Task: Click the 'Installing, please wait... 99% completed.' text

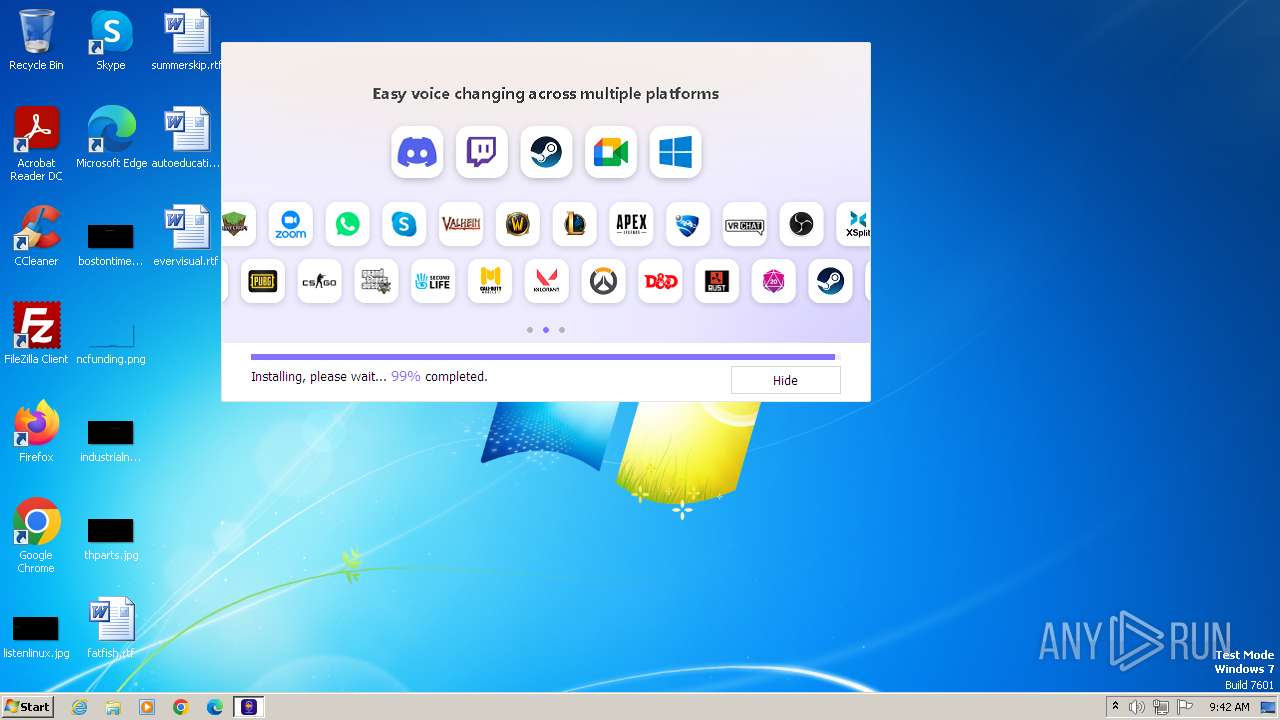Action: [x=369, y=377]
